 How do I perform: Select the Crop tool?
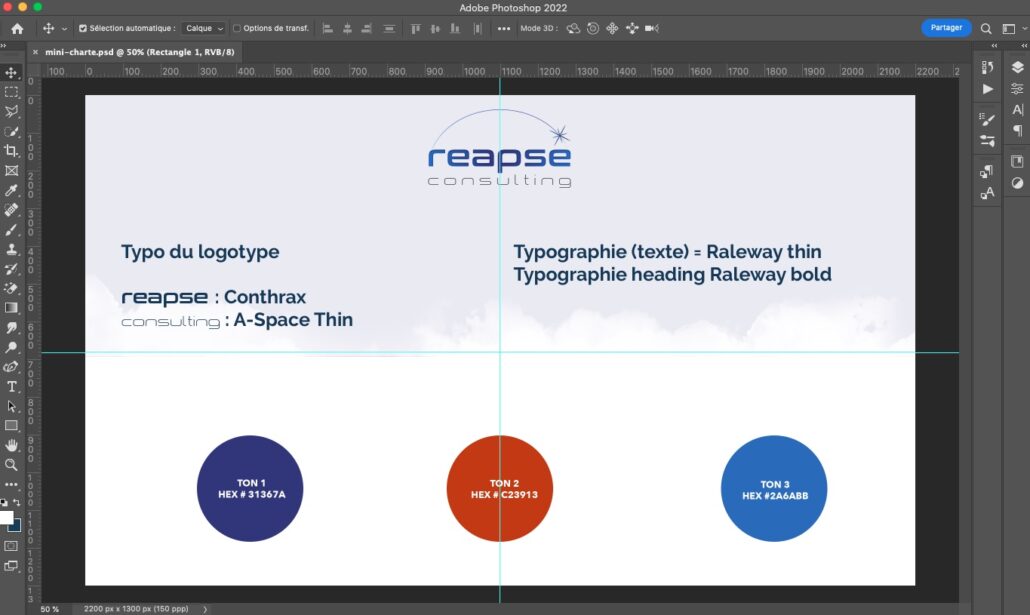[x=11, y=151]
